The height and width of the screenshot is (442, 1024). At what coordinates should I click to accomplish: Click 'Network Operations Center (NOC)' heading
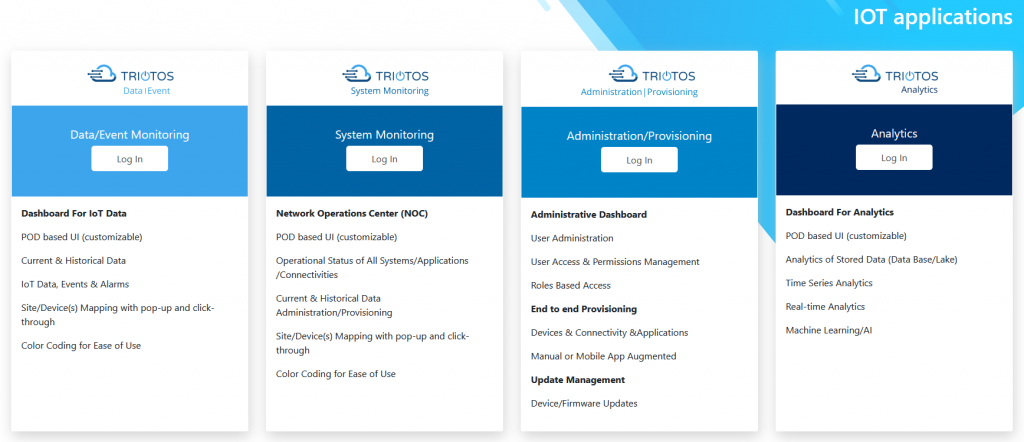(352, 213)
